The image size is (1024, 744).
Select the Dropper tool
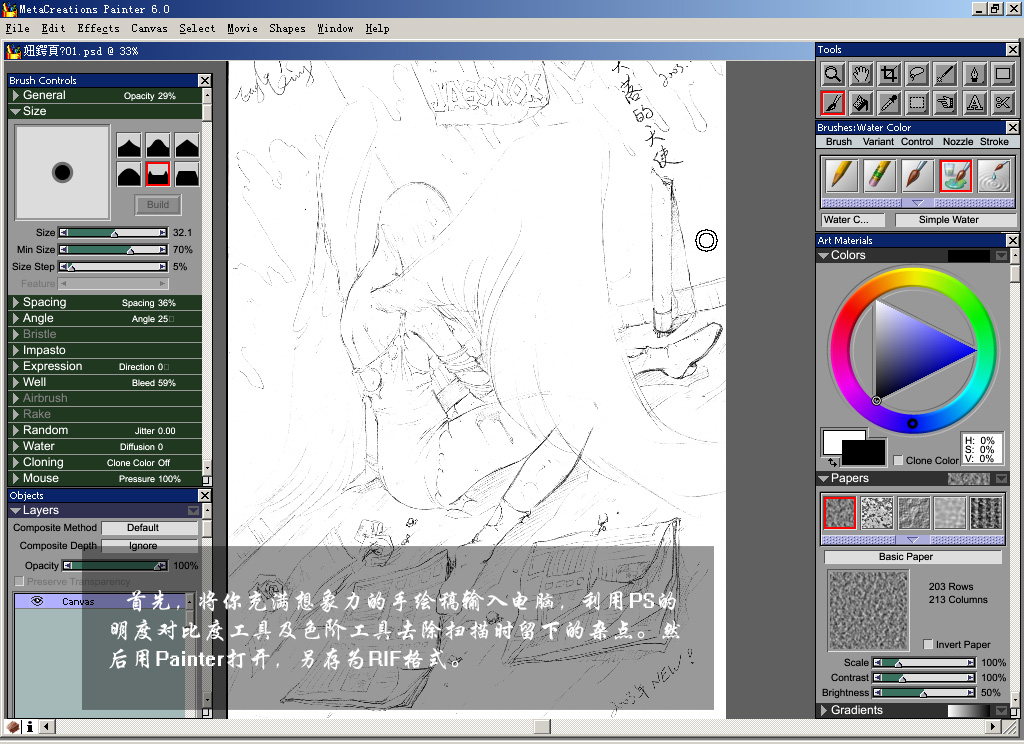point(889,103)
